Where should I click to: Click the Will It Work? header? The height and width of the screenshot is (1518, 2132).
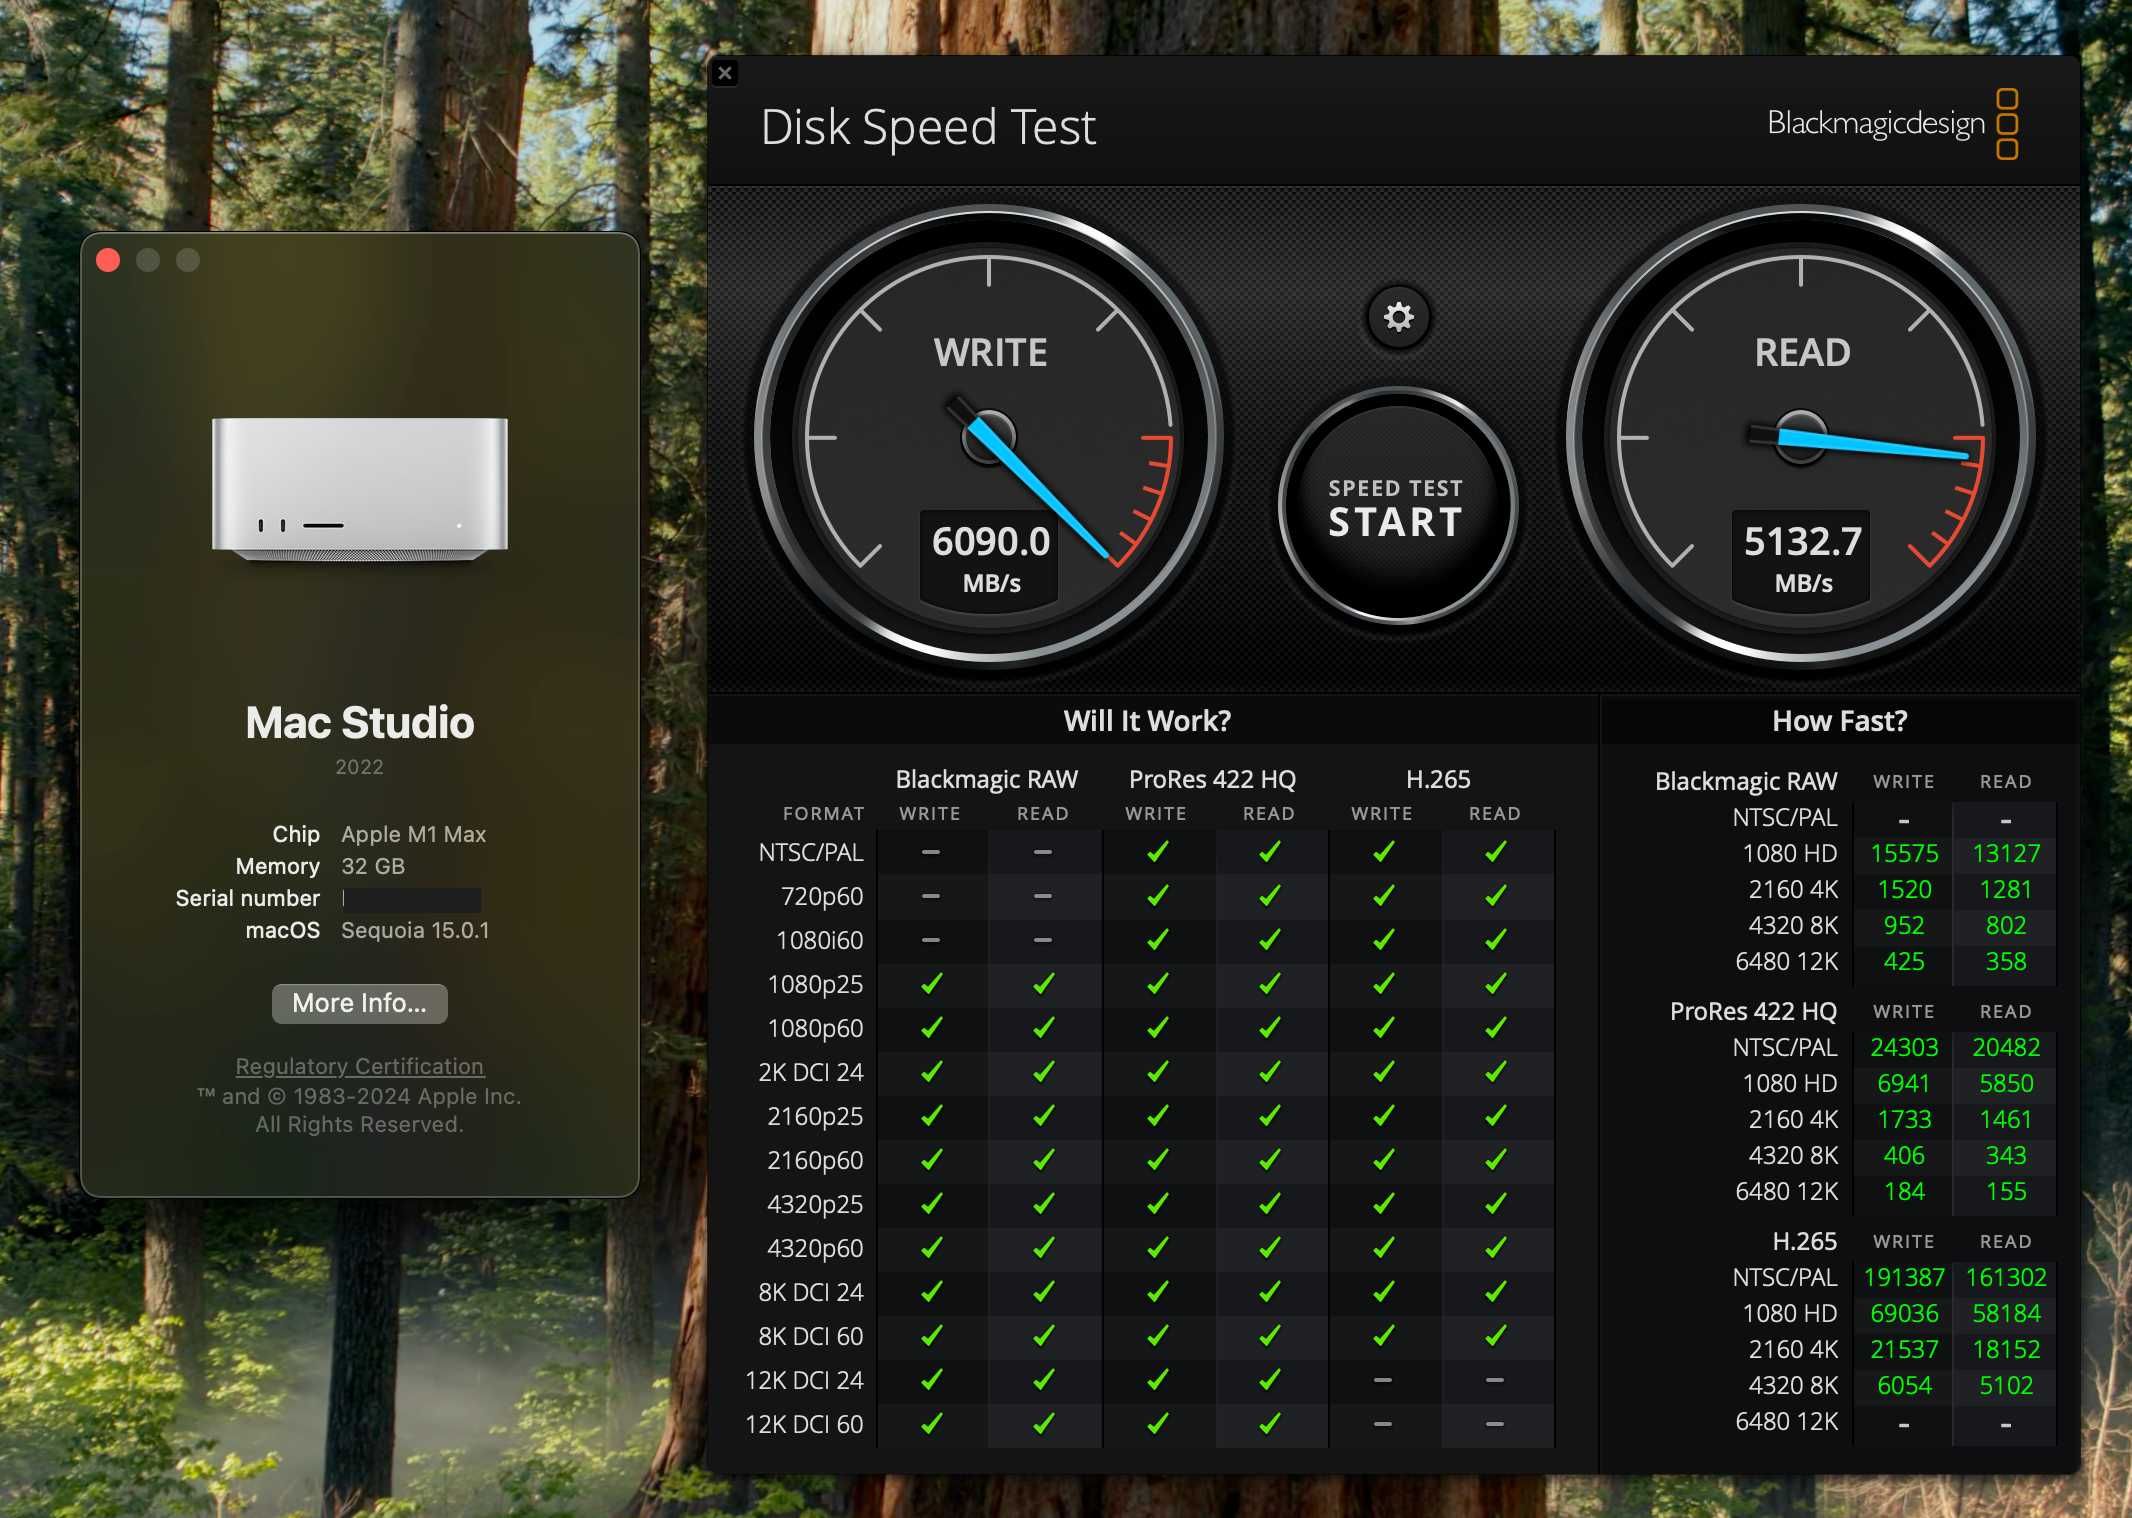pos(1147,721)
